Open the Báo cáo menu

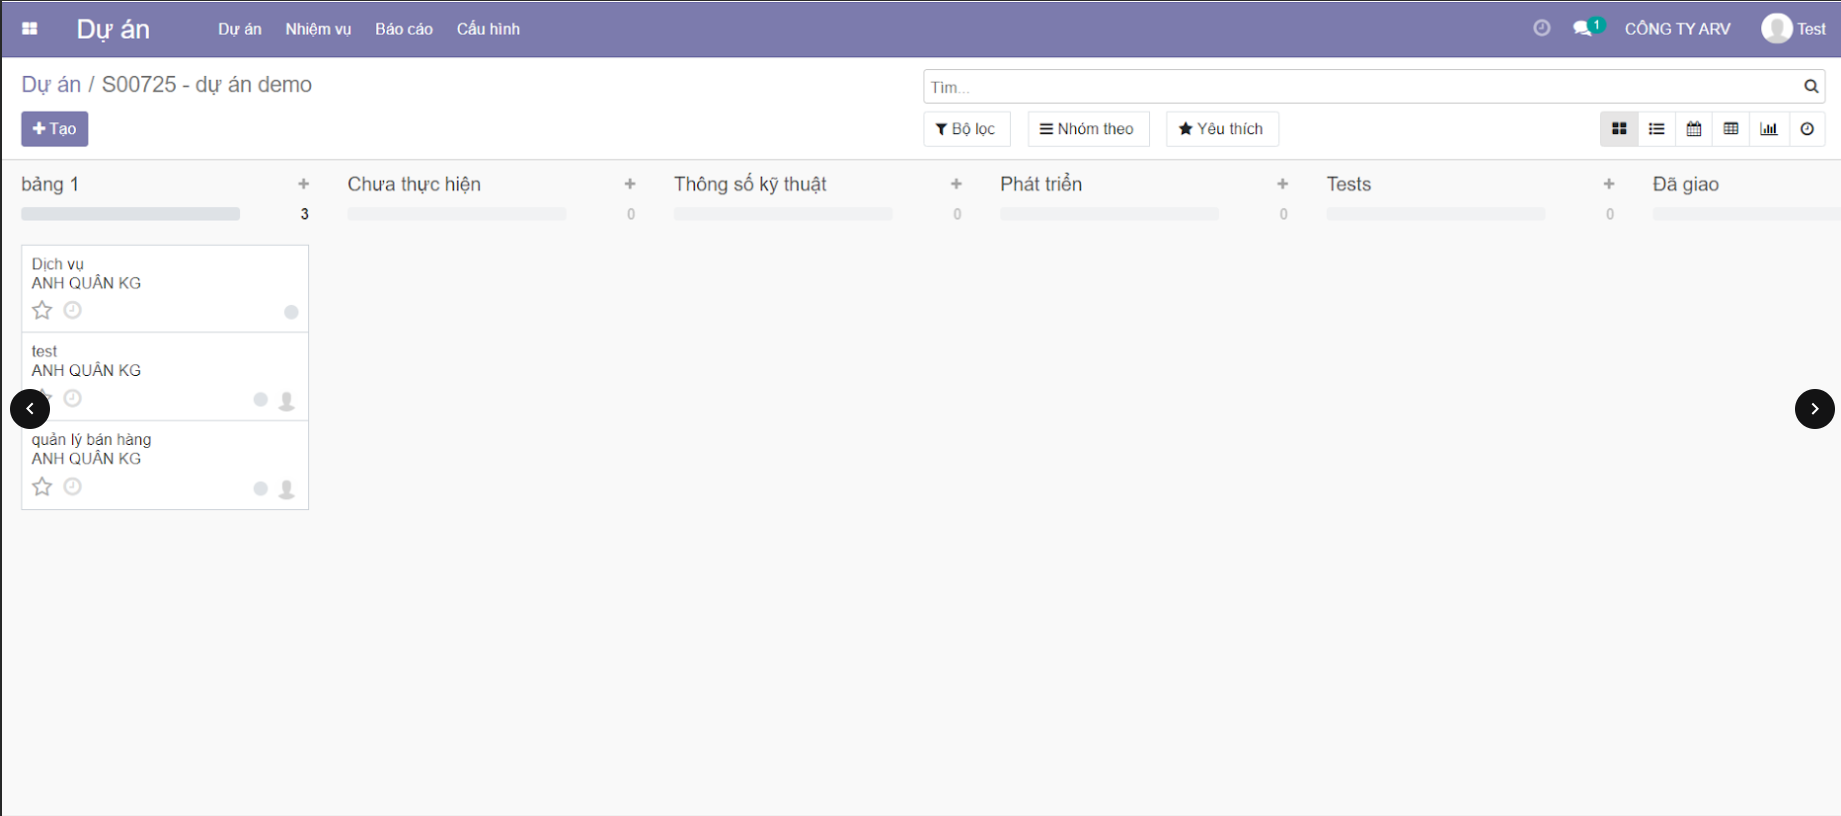pos(404,29)
